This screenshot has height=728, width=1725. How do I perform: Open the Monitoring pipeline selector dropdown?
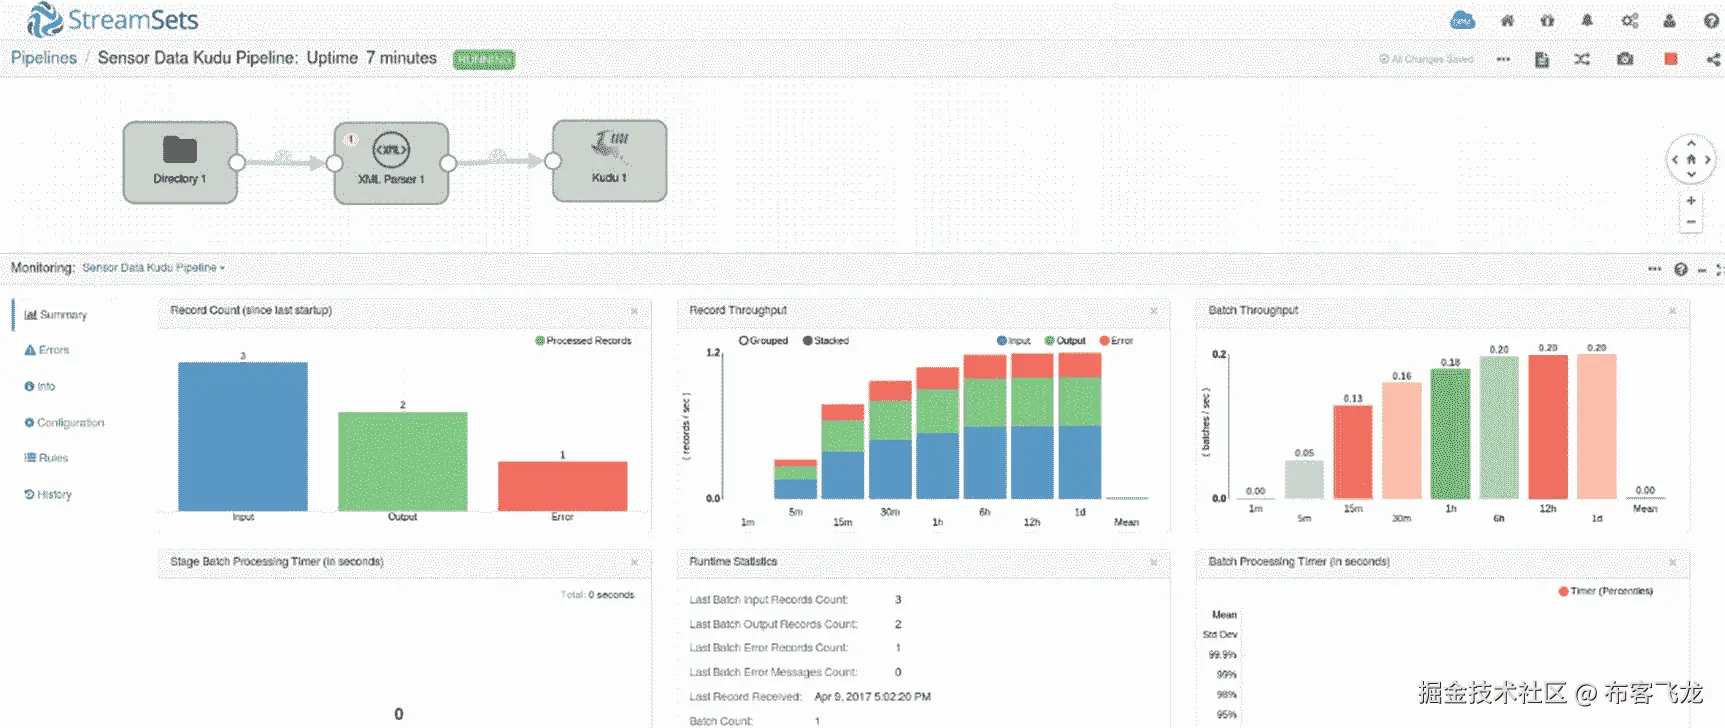click(x=154, y=268)
